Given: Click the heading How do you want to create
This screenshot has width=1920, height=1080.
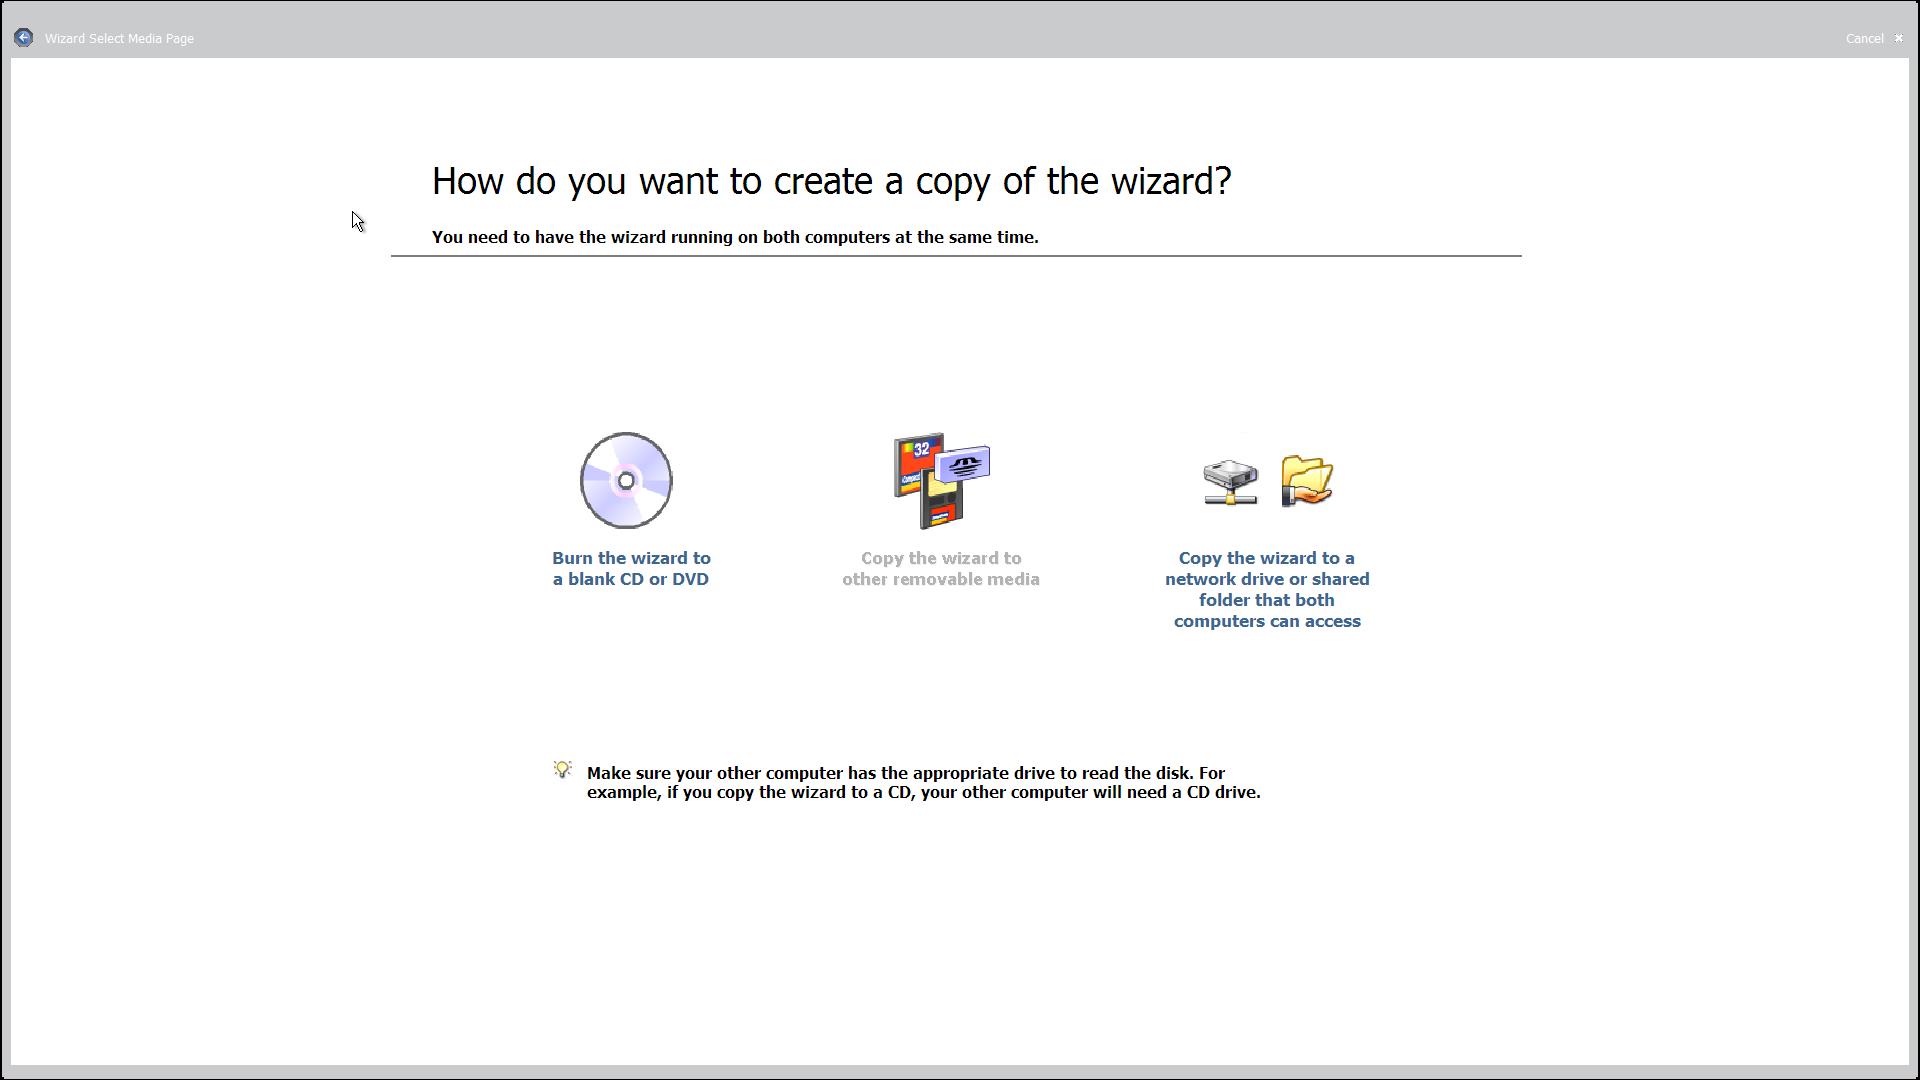Looking at the screenshot, I should (x=831, y=181).
